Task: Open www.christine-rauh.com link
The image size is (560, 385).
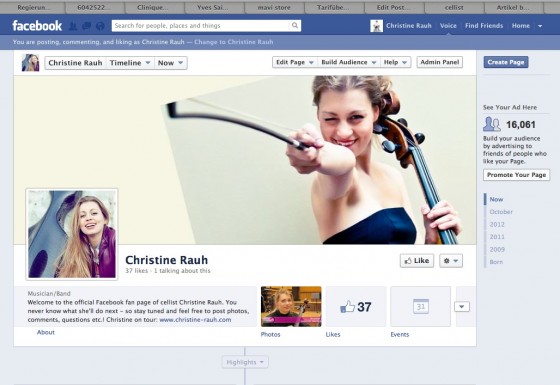Action: click(x=195, y=320)
